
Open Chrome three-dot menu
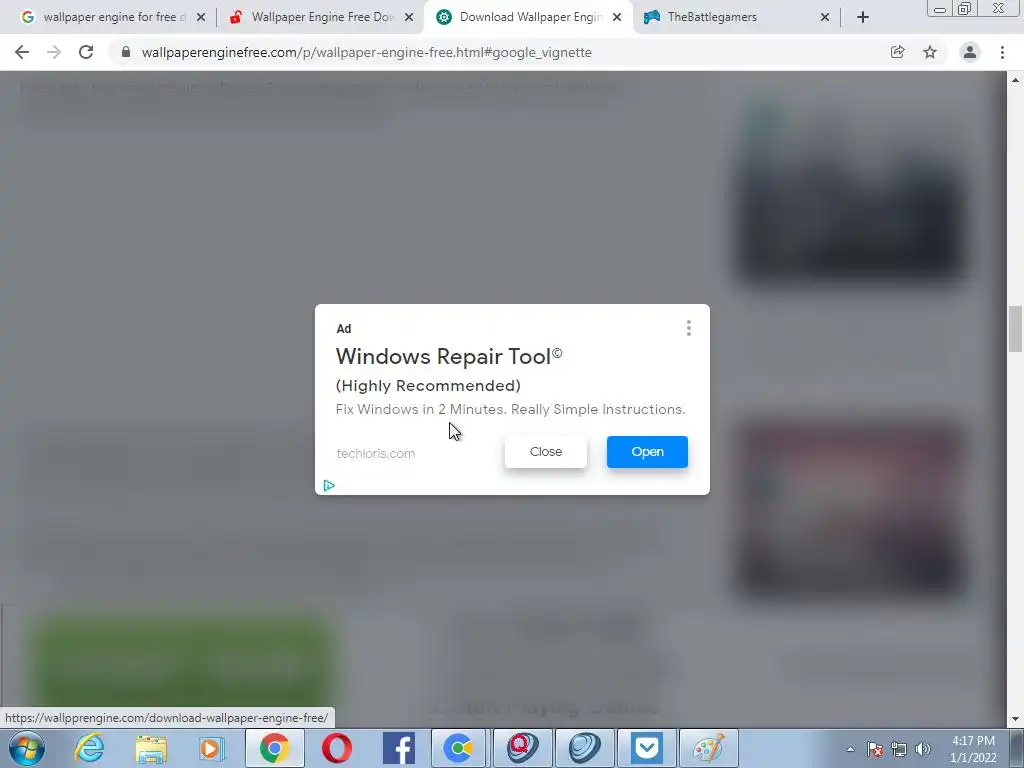[1002, 52]
